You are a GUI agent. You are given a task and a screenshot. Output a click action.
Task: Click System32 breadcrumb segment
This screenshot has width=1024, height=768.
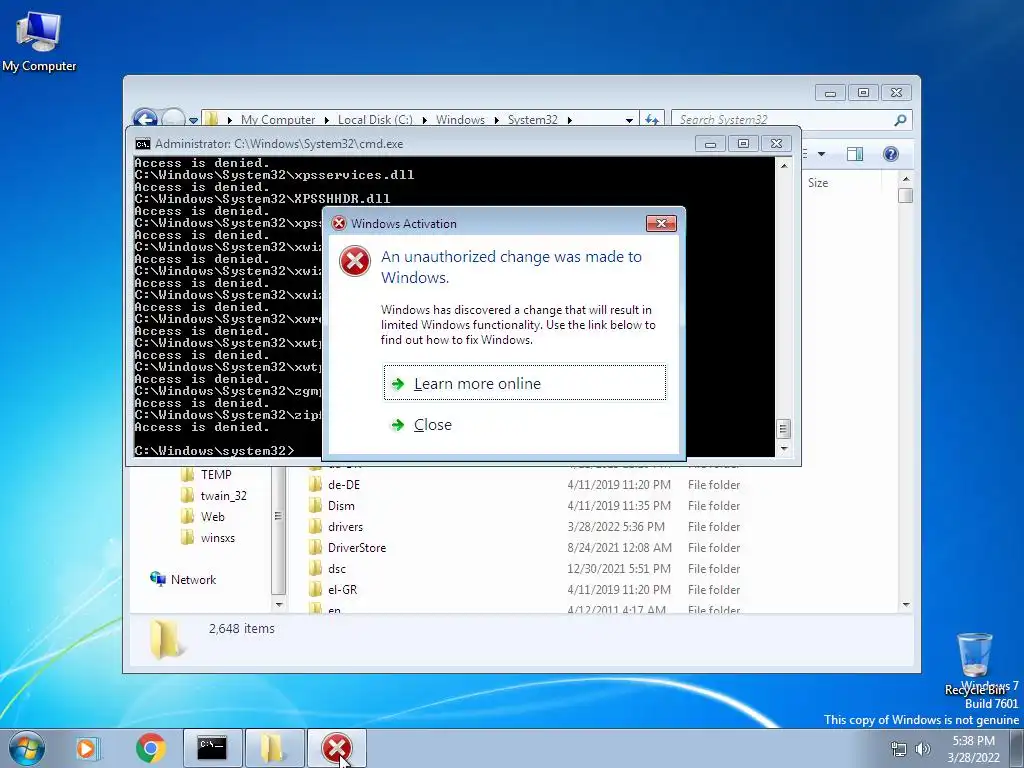pyautogui.click(x=532, y=120)
